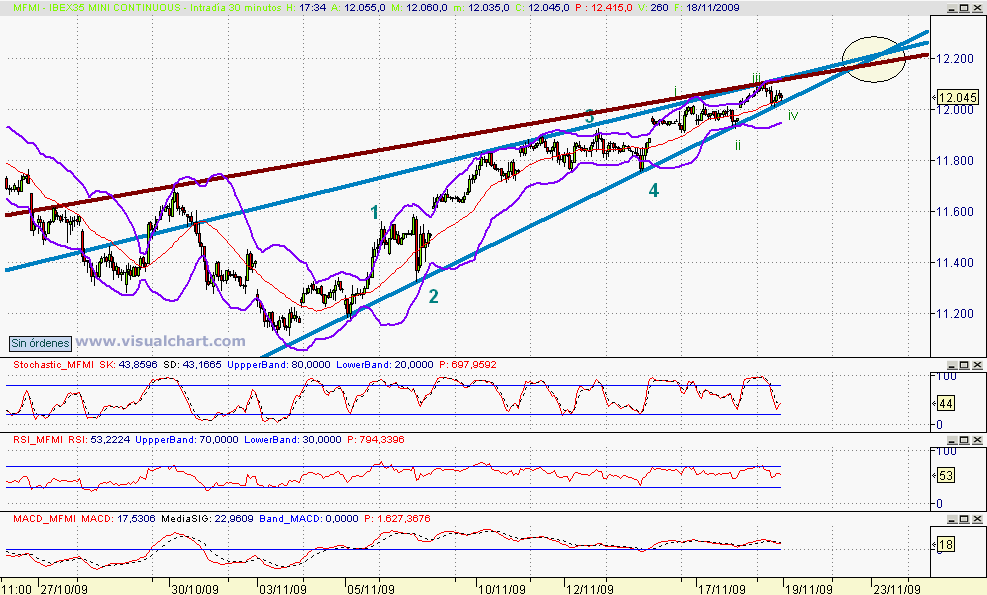
Task: Close the main IBEX35 chart panel
Action: click(x=978, y=8)
